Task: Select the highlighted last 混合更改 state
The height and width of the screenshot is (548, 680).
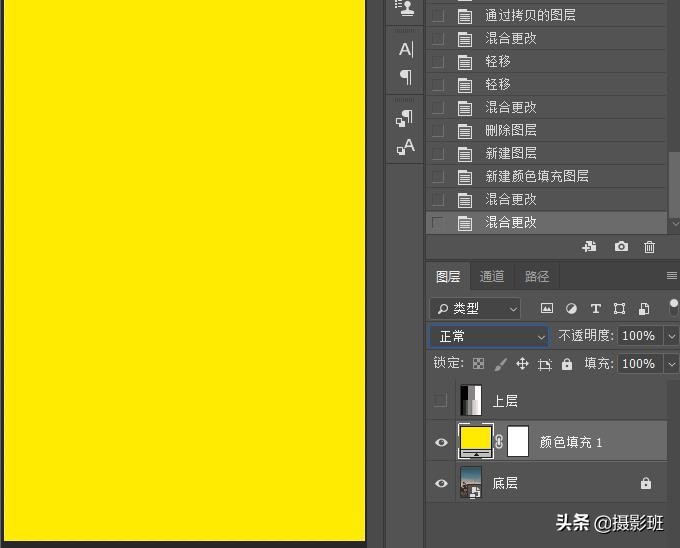Action: click(x=546, y=222)
